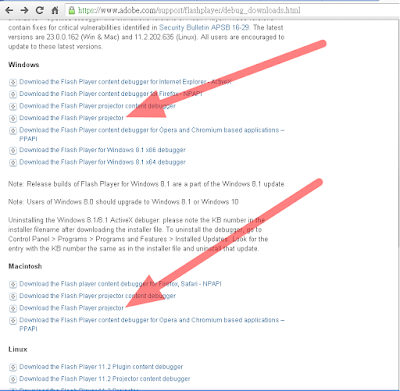Go forward to the next page
Viewport: 400px width, 391px height.
pos(24,10)
